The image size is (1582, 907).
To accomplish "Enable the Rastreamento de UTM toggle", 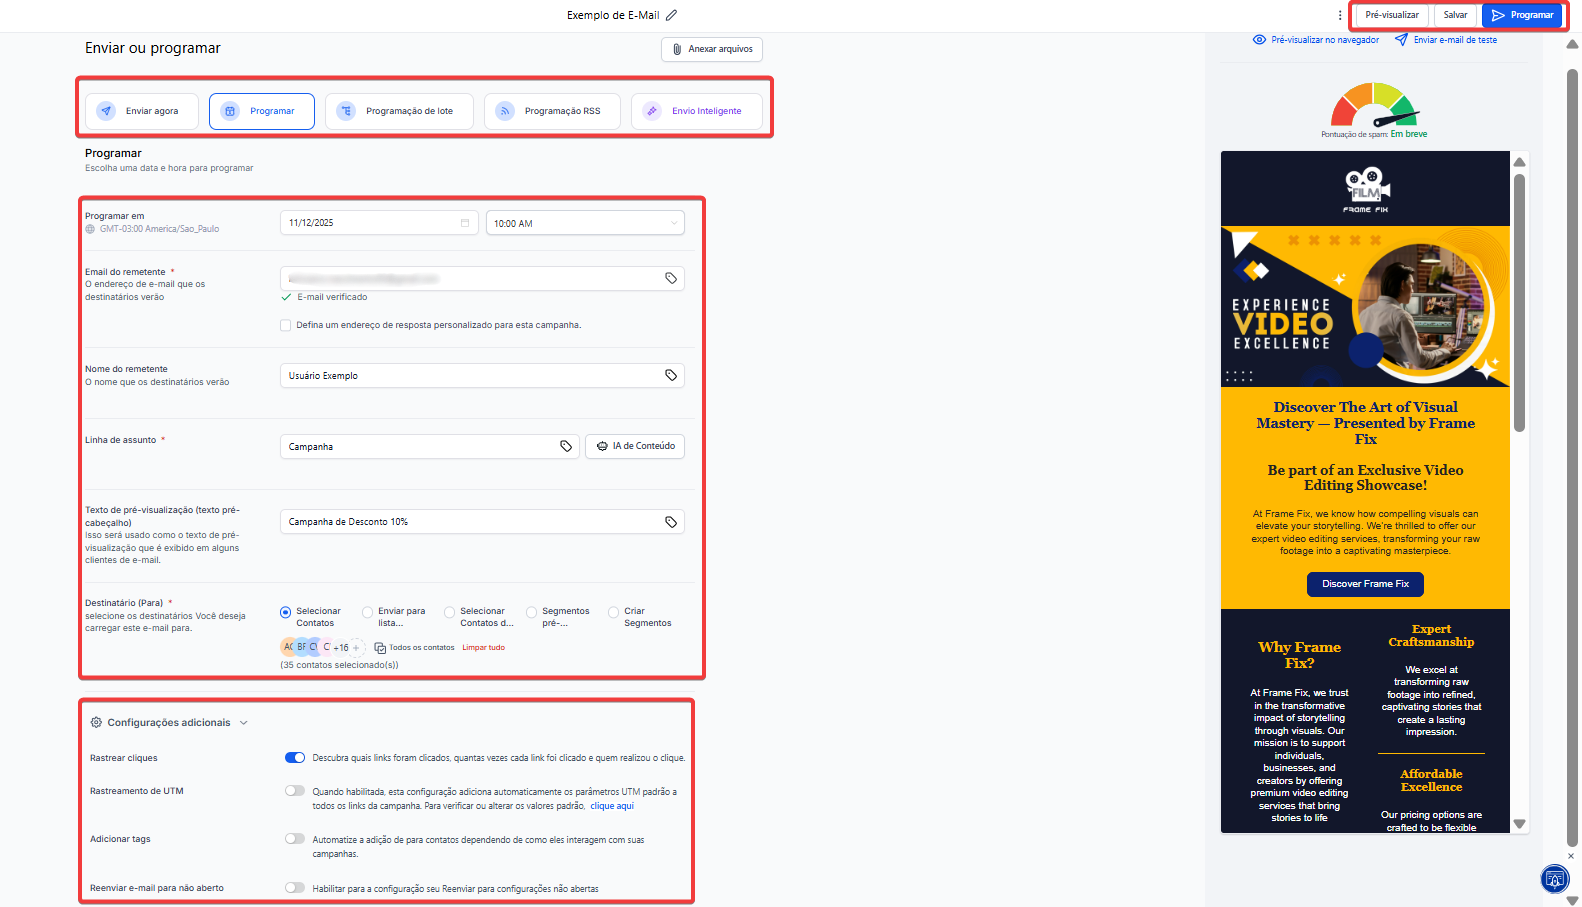I will [x=295, y=791].
